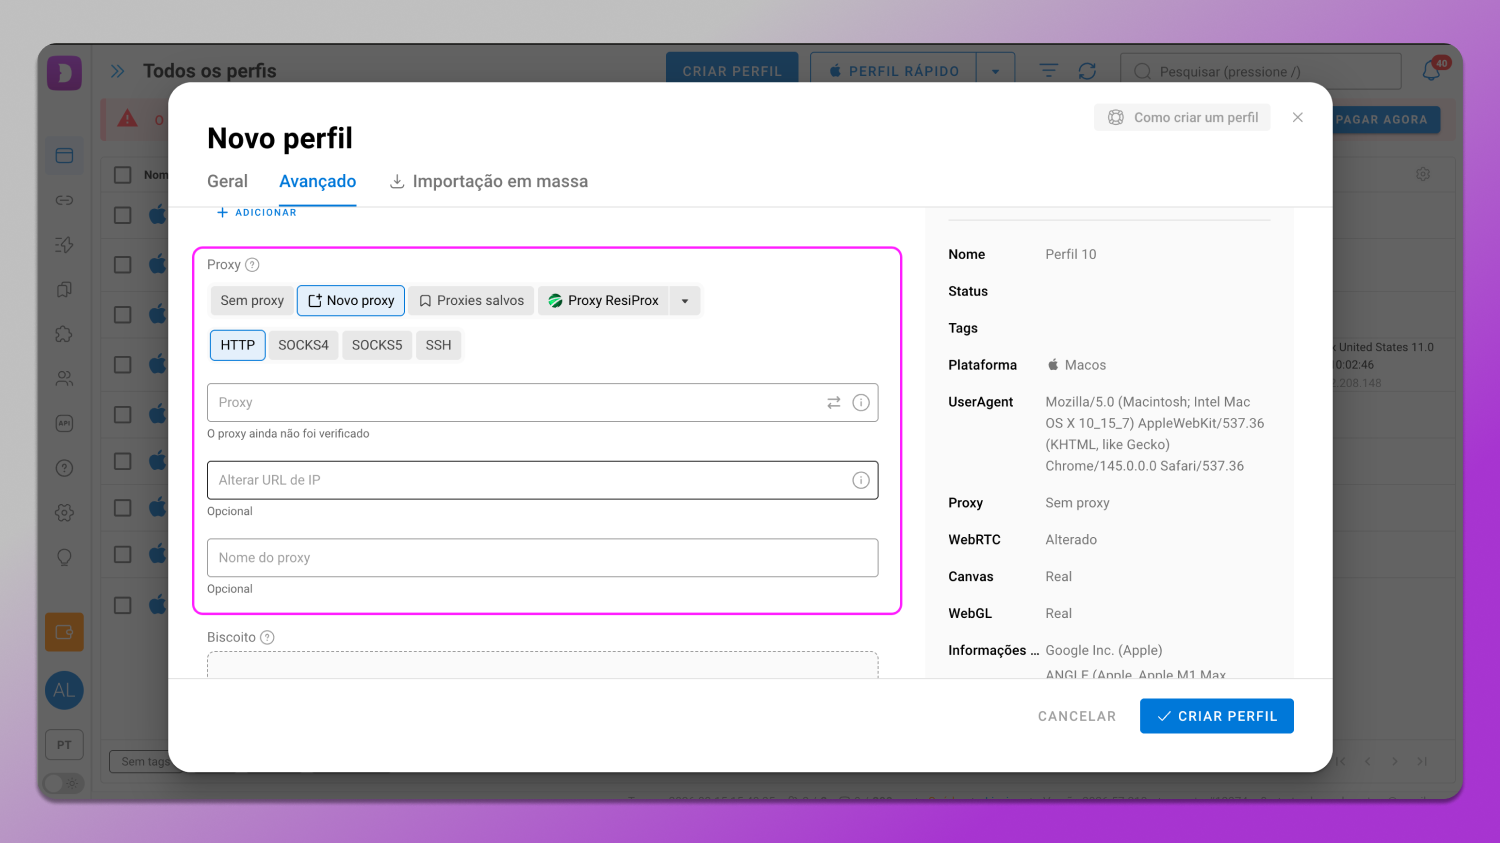The width and height of the screenshot is (1500, 843).
Task: Click help icon next to Proxy label
Action: tap(252, 265)
